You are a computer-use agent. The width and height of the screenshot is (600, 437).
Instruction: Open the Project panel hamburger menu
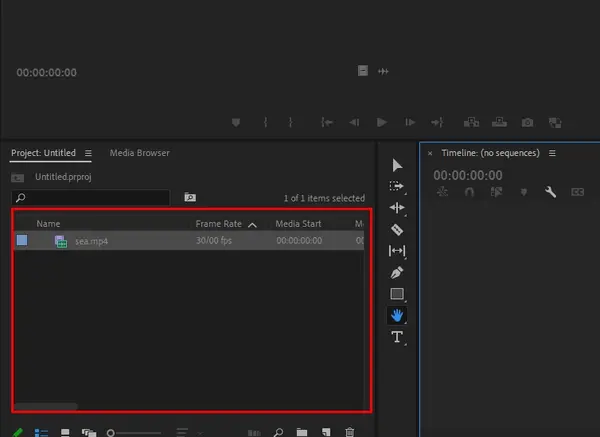[88, 153]
